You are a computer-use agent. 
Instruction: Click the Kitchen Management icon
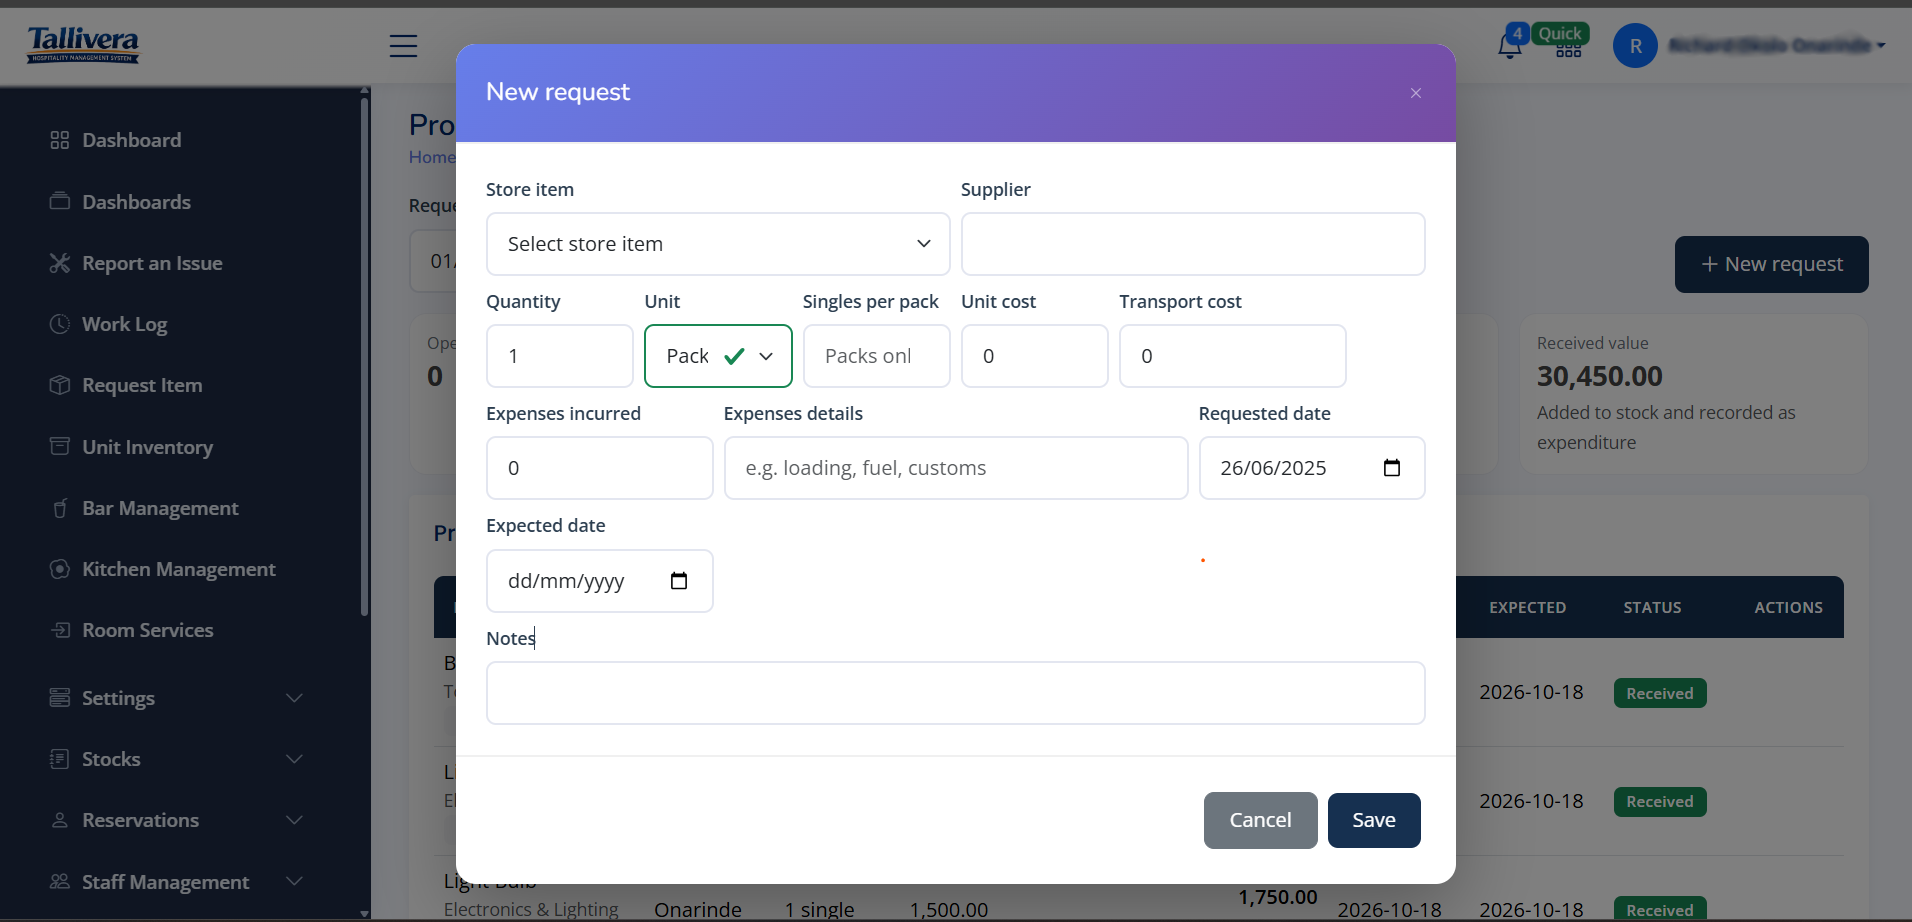(x=60, y=569)
